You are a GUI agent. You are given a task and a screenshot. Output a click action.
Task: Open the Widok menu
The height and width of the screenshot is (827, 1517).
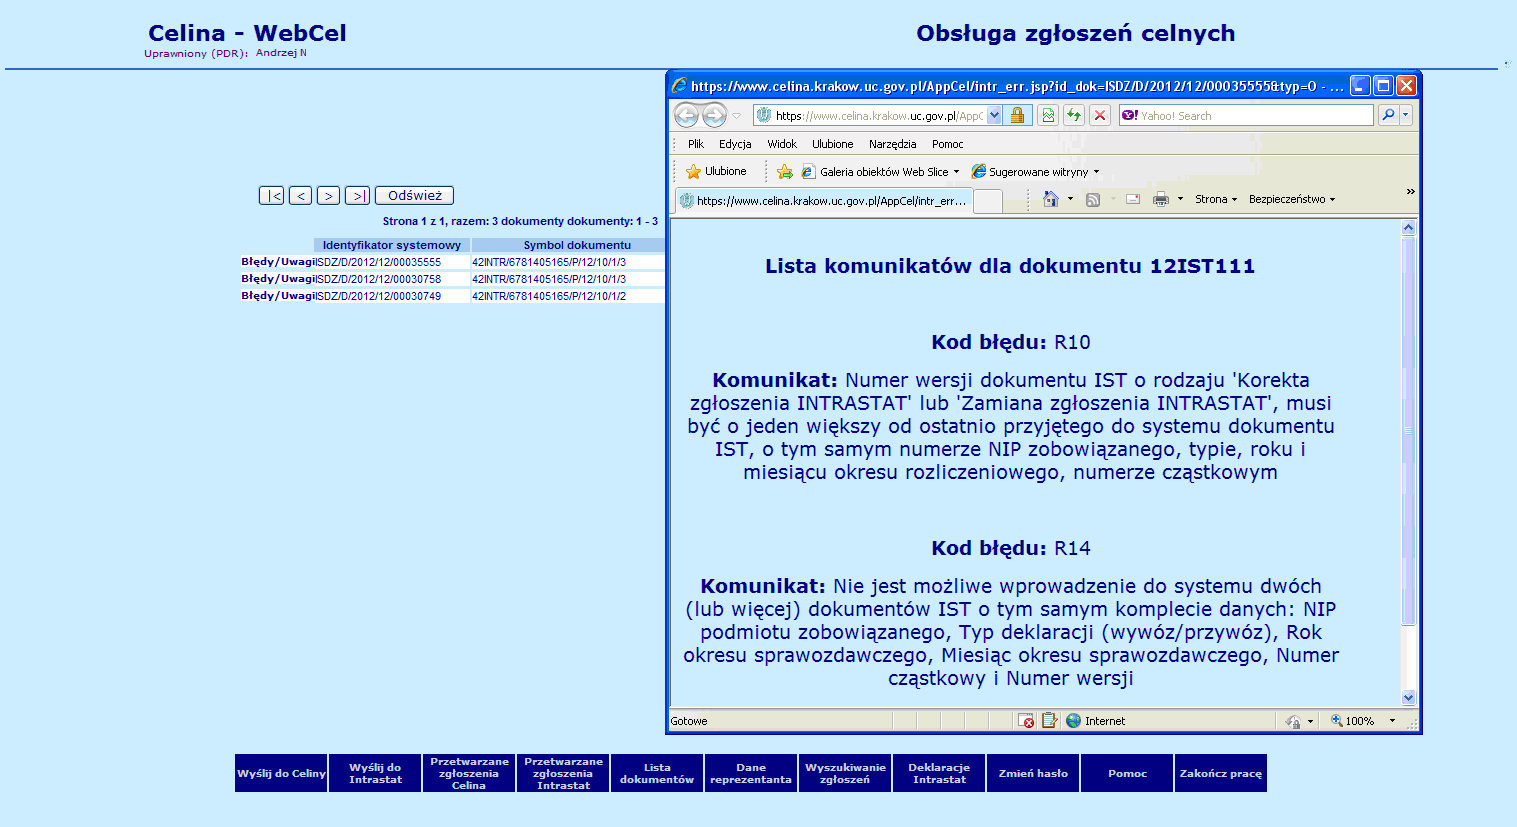(782, 144)
